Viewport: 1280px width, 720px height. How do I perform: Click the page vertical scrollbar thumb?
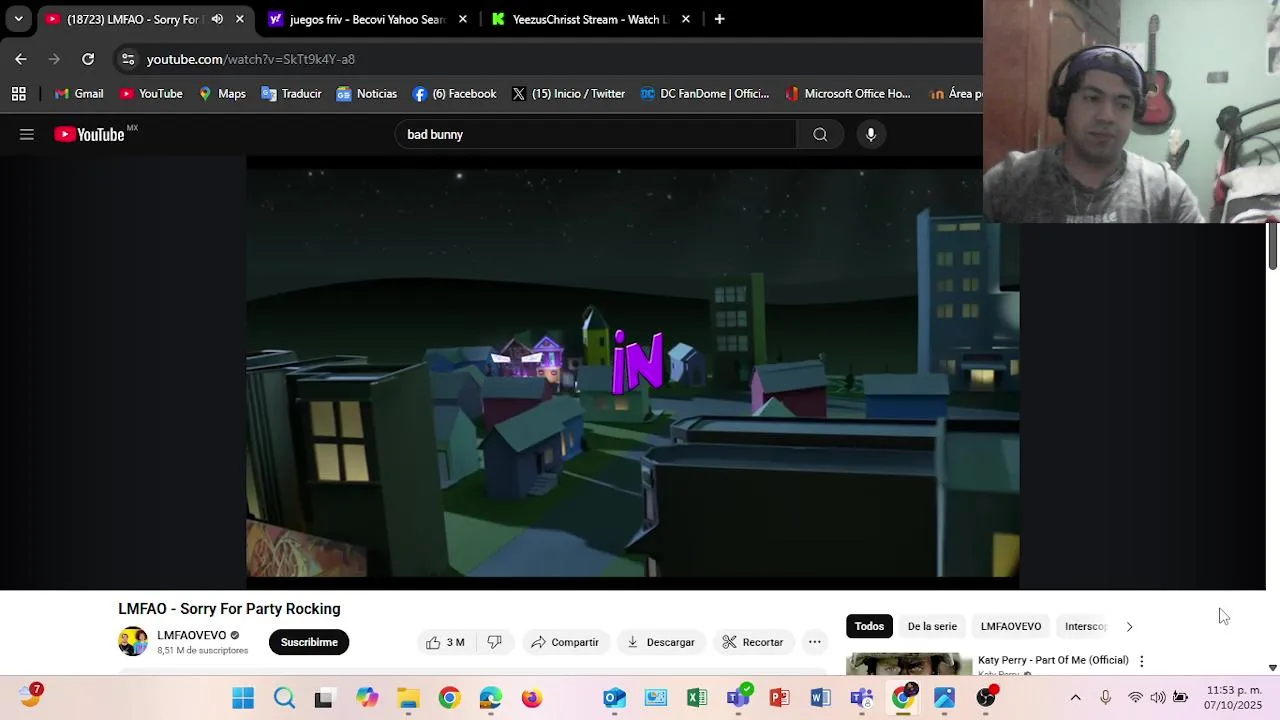click(1272, 246)
